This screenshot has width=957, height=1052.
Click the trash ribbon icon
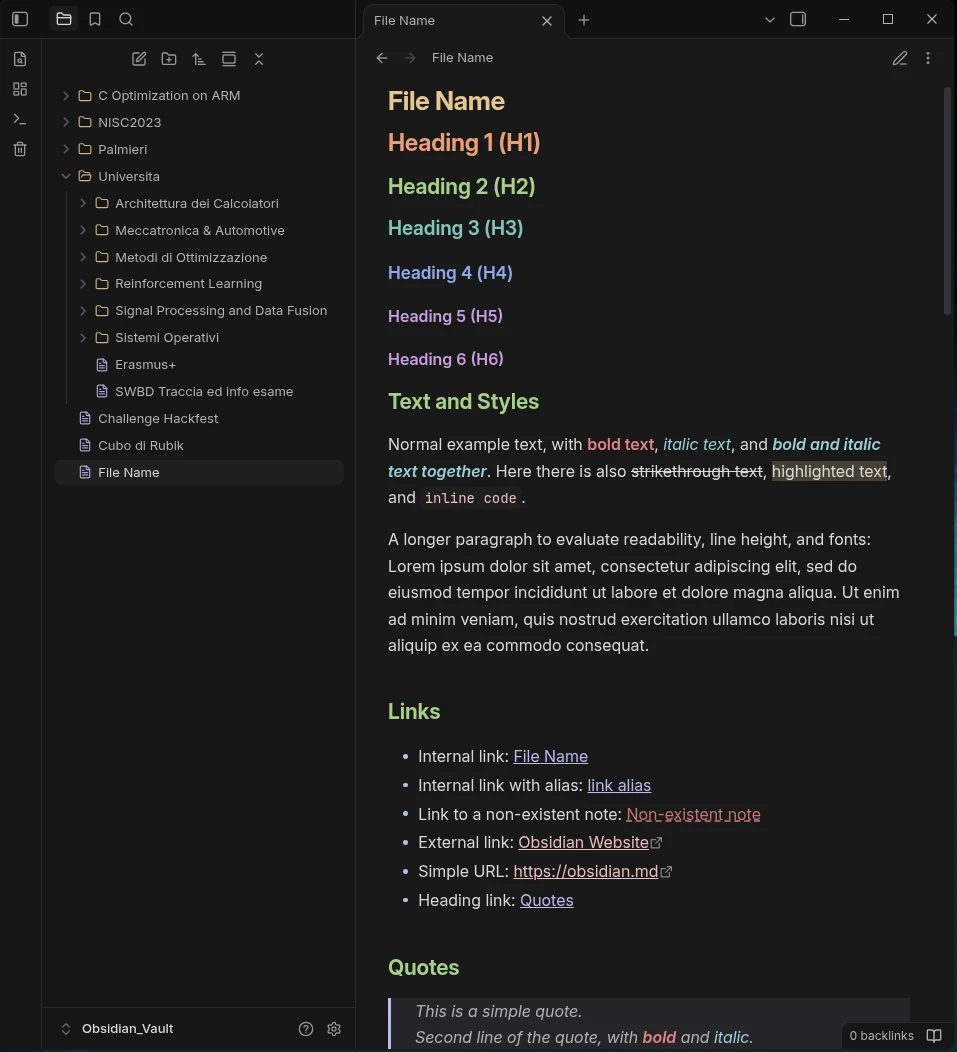tap(20, 149)
